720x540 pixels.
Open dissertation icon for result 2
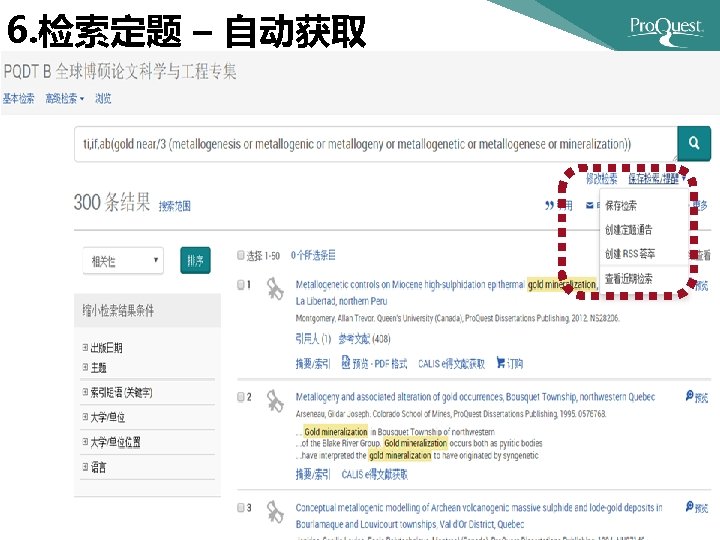[275, 401]
